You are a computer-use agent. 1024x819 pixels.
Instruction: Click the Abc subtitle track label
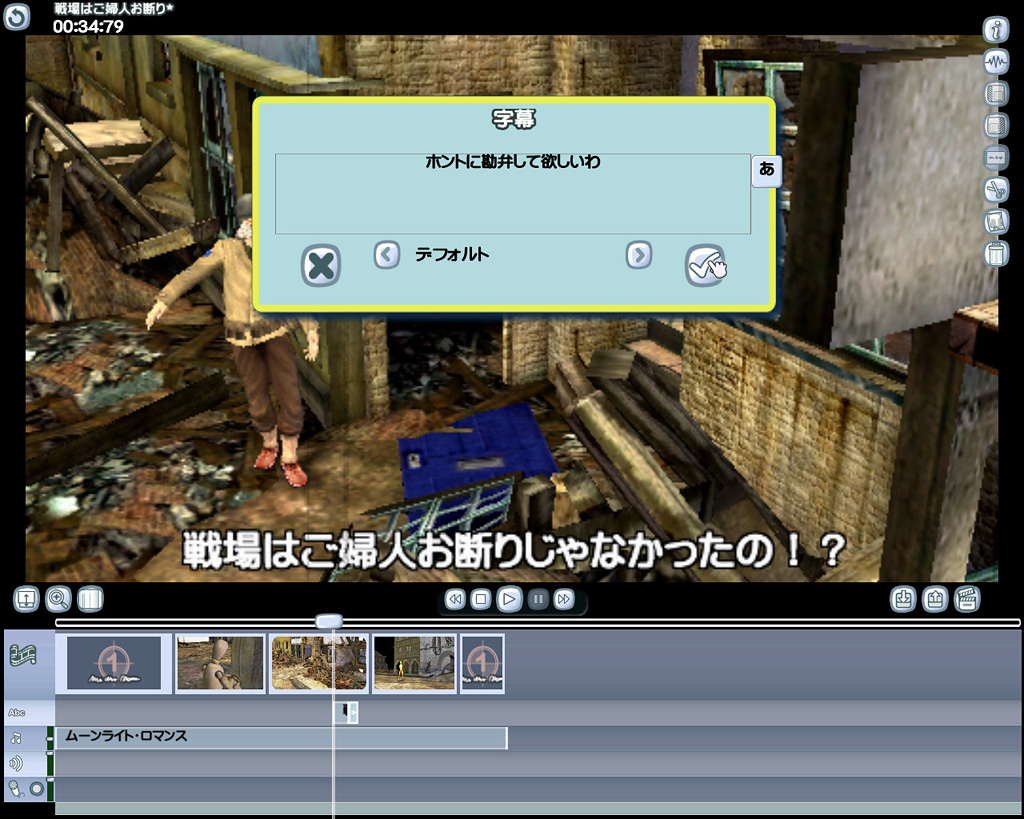click(x=17, y=713)
